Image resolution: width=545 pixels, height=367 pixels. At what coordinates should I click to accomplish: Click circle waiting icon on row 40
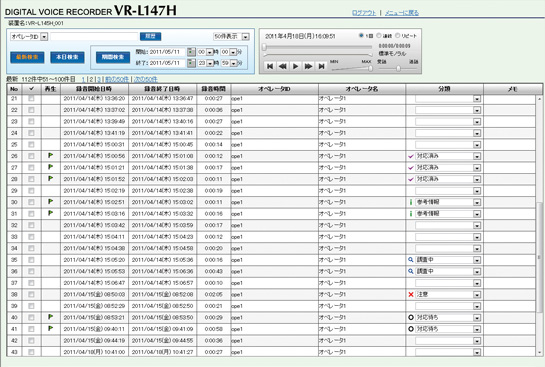click(x=411, y=317)
